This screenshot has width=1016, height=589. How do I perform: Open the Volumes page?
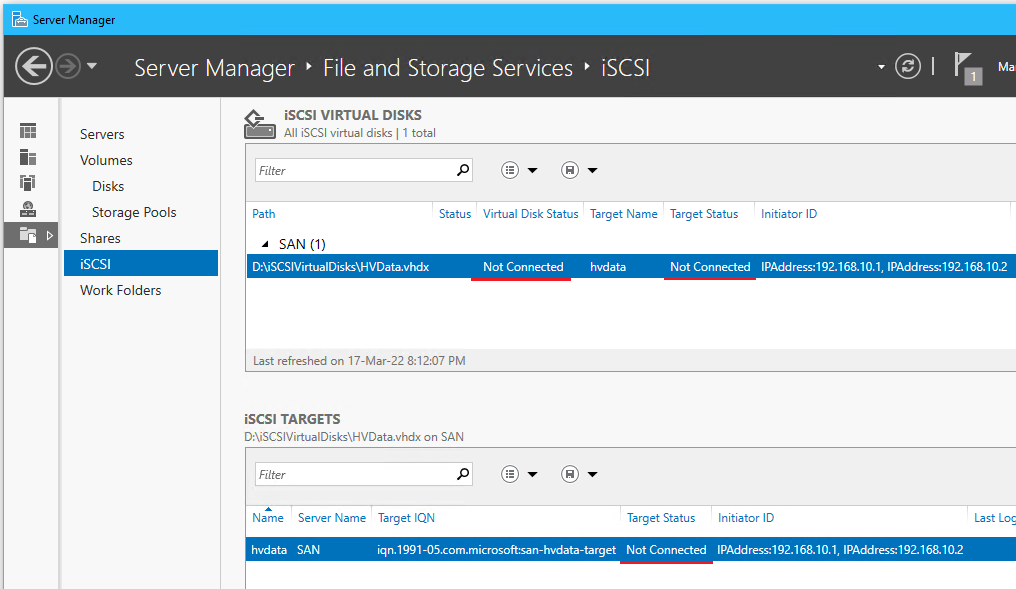[106, 160]
